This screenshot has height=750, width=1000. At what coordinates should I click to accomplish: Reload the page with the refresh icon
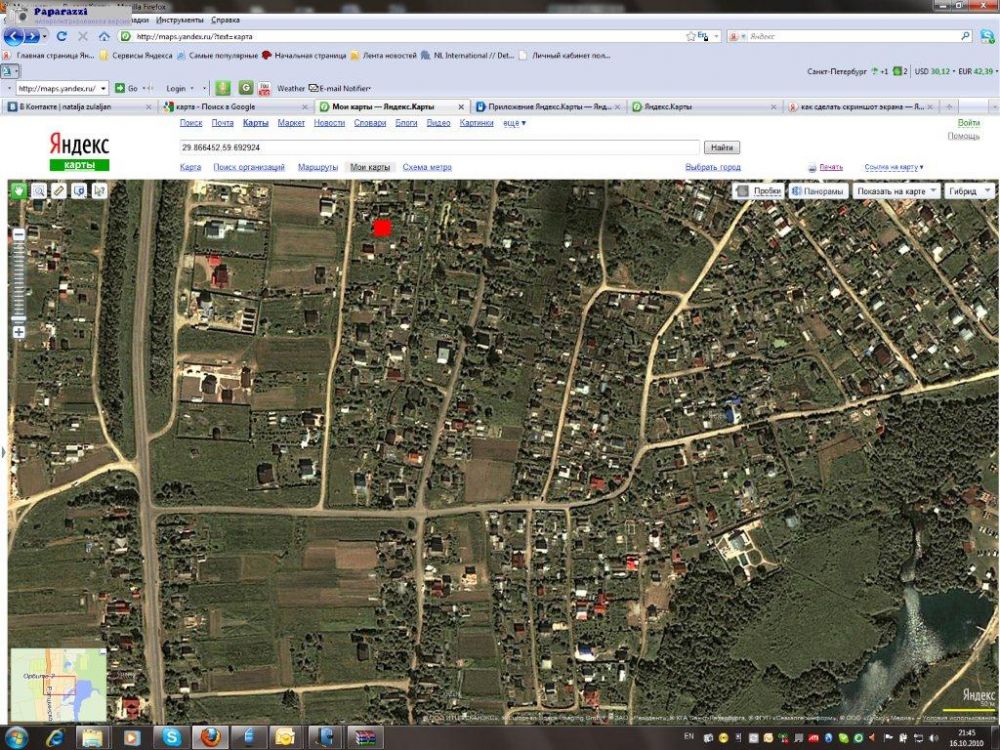point(62,36)
